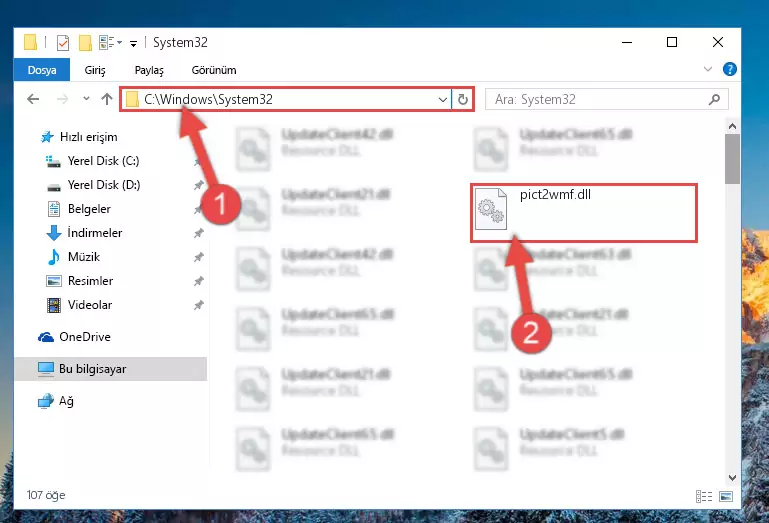Select the pict2wmf.dll file name
Viewport: 769px width, 523px height.
tap(555, 195)
